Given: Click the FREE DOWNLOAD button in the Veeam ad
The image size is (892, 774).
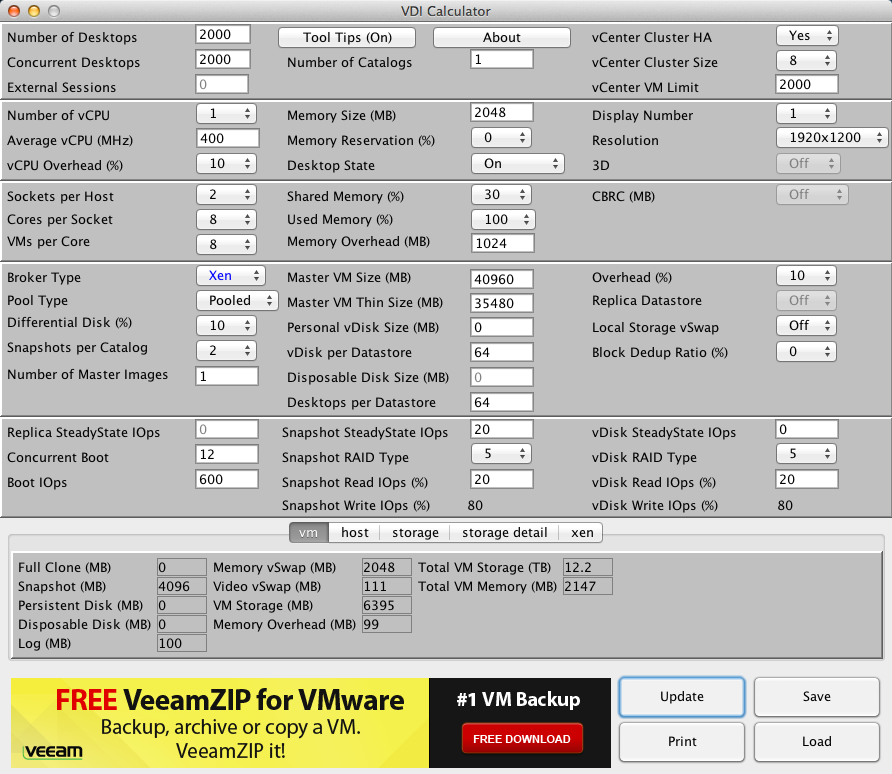Looking at the screenshot, I should (x=522, y=739).
